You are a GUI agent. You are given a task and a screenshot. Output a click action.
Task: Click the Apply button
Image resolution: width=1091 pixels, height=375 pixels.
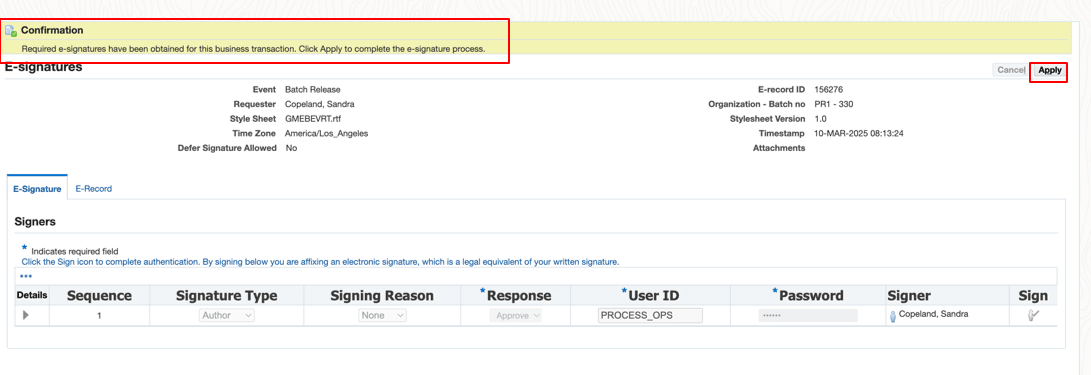click(1049, 70)
